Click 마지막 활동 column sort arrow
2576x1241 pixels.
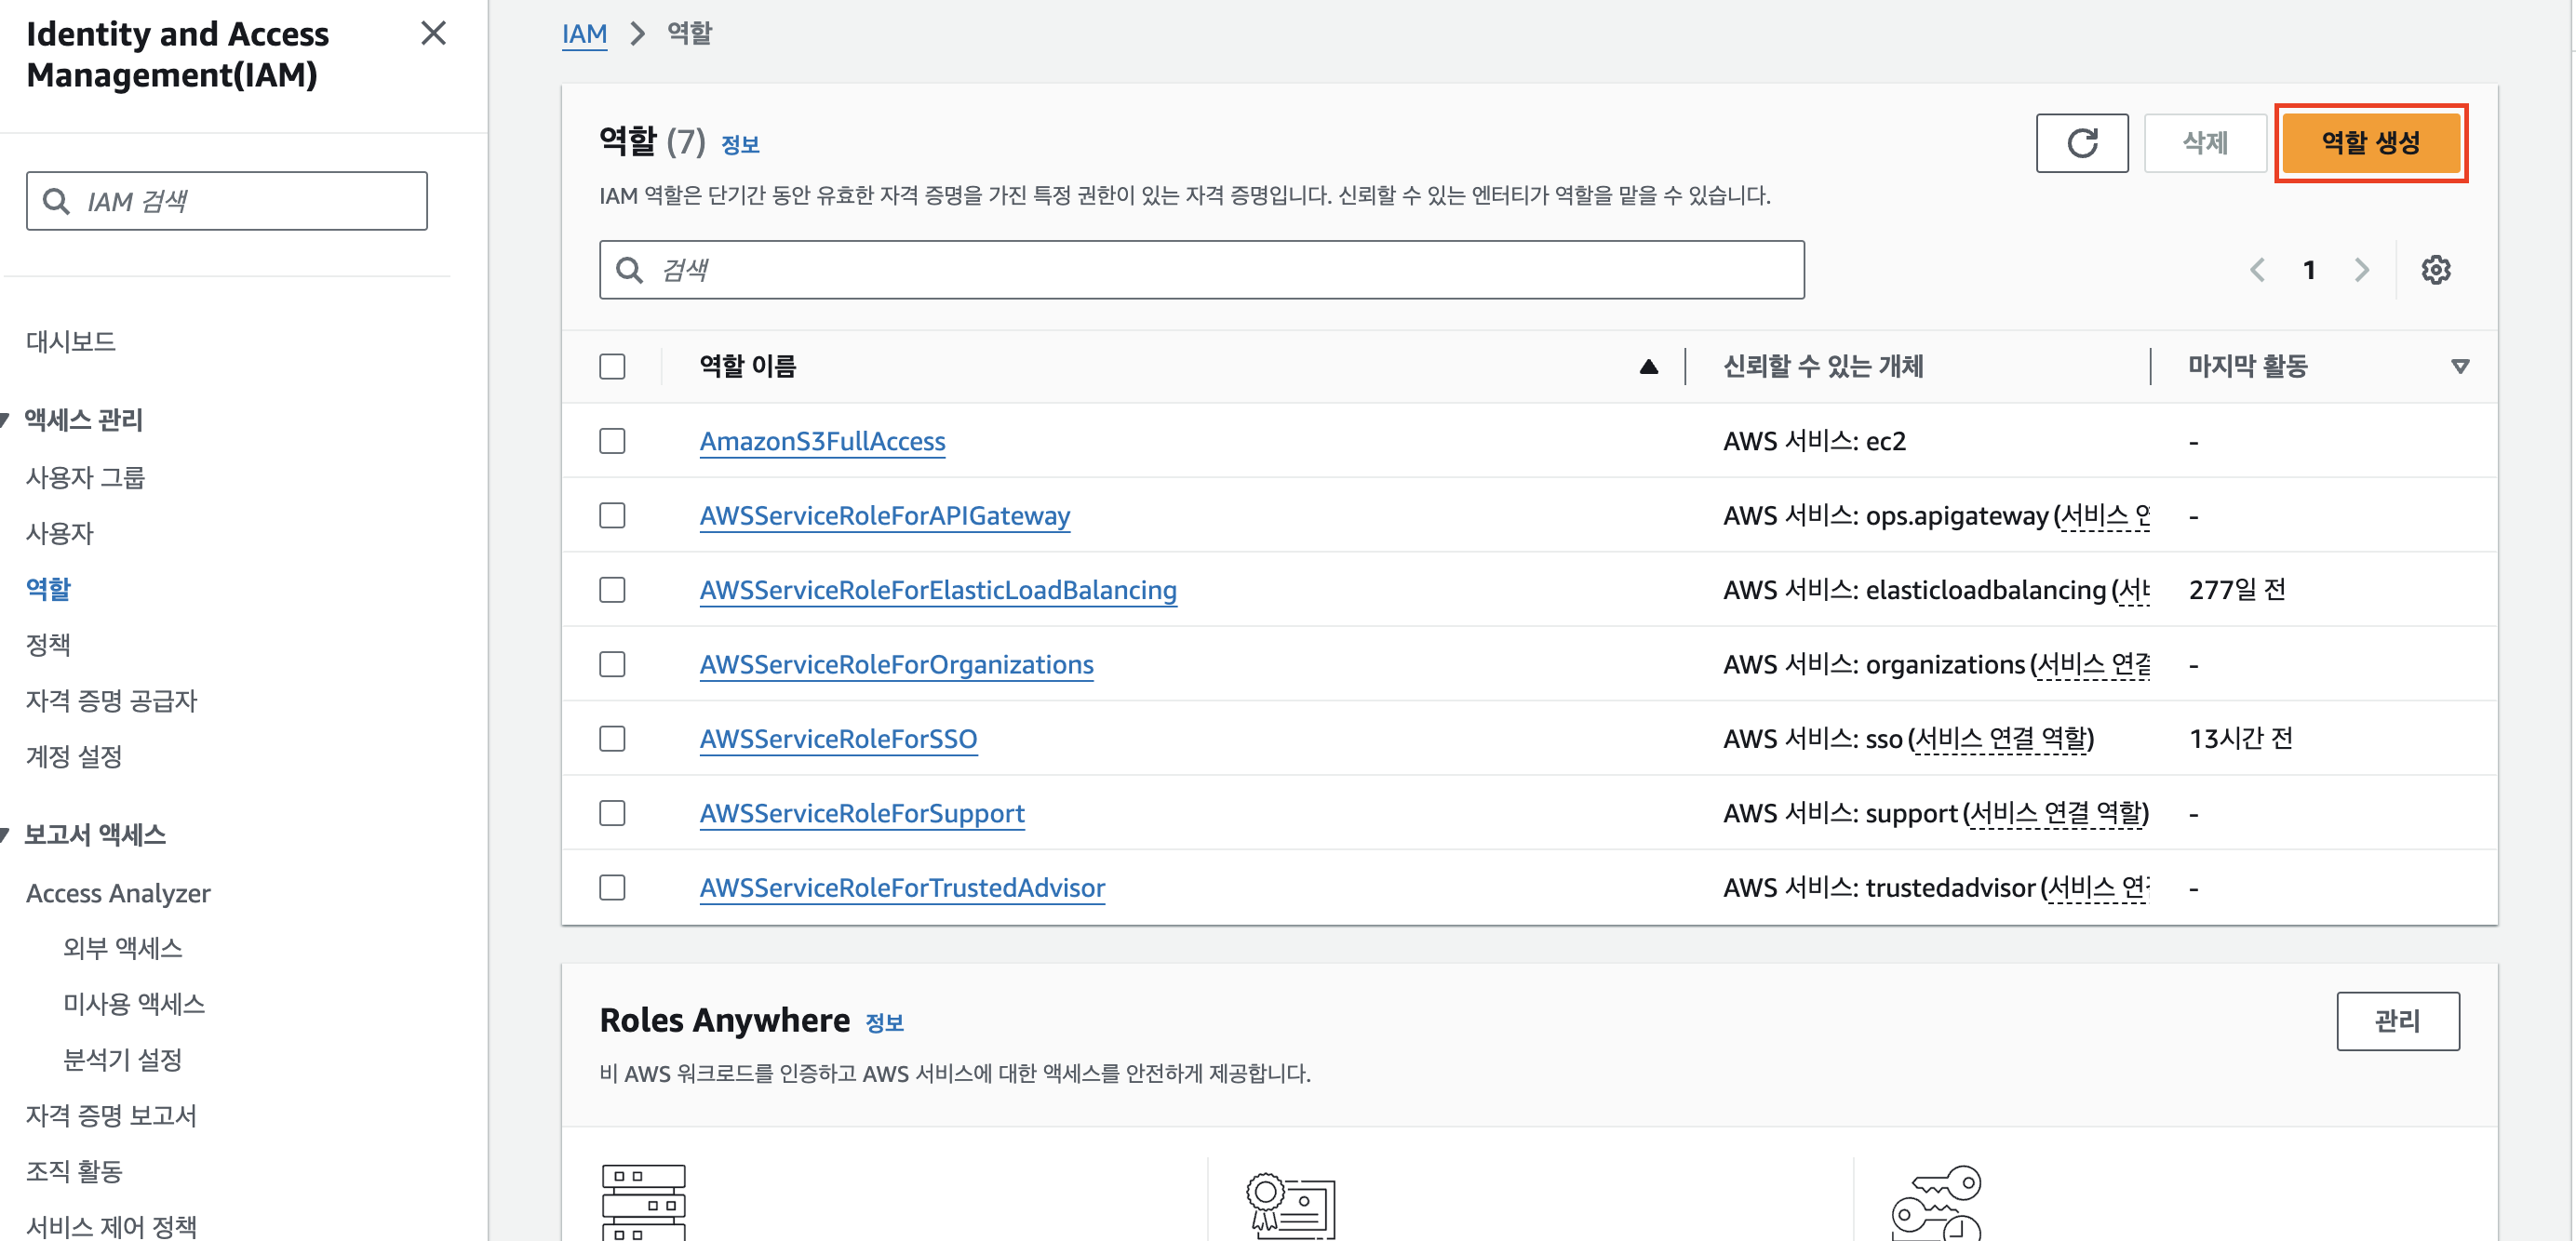tap(2460, 367)
